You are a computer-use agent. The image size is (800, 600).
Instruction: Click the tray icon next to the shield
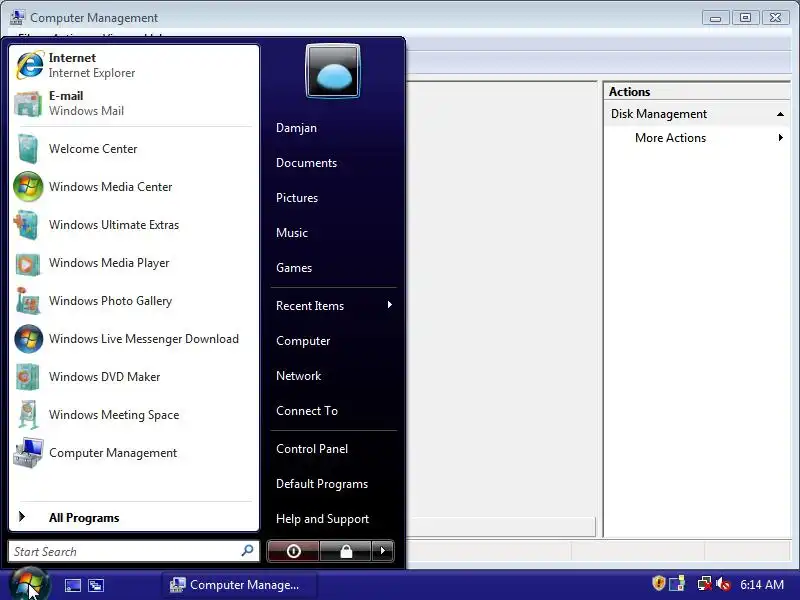(x=677, y=583)
